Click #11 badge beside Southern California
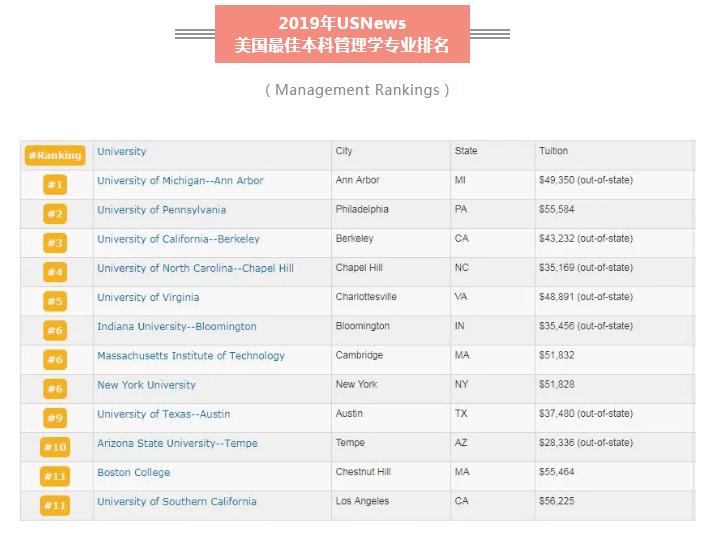This screenshot has height=535, width=715. [55, 506]
